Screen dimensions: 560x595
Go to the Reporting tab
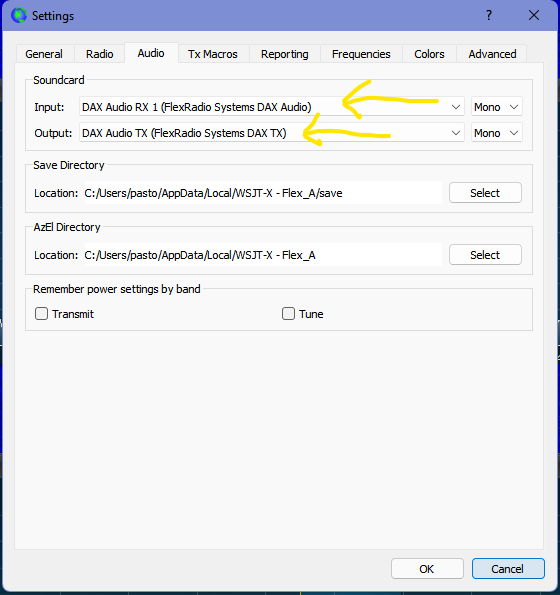point(285,54)
